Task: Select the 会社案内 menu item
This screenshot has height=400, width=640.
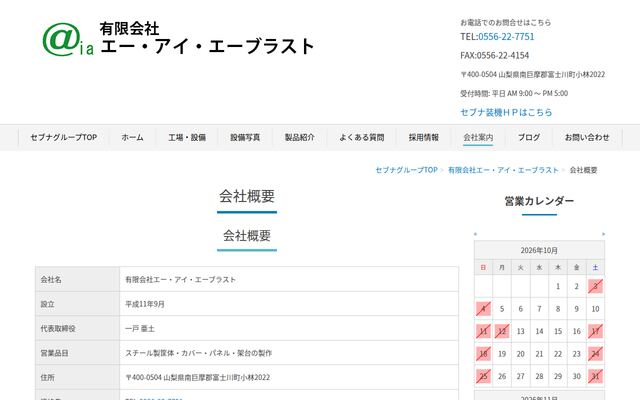Action: [478, 138]
